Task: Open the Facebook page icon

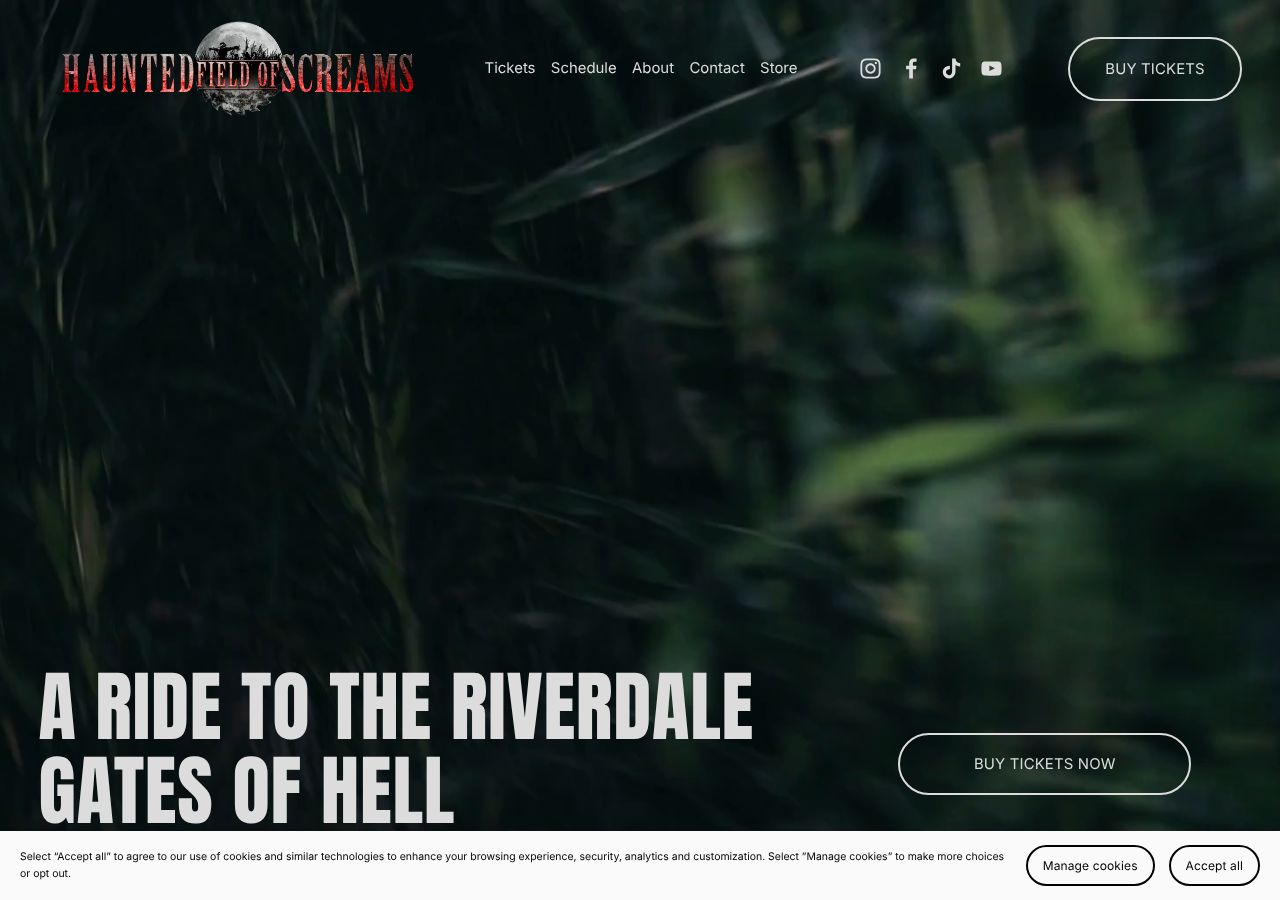Action: coord(911,68)
